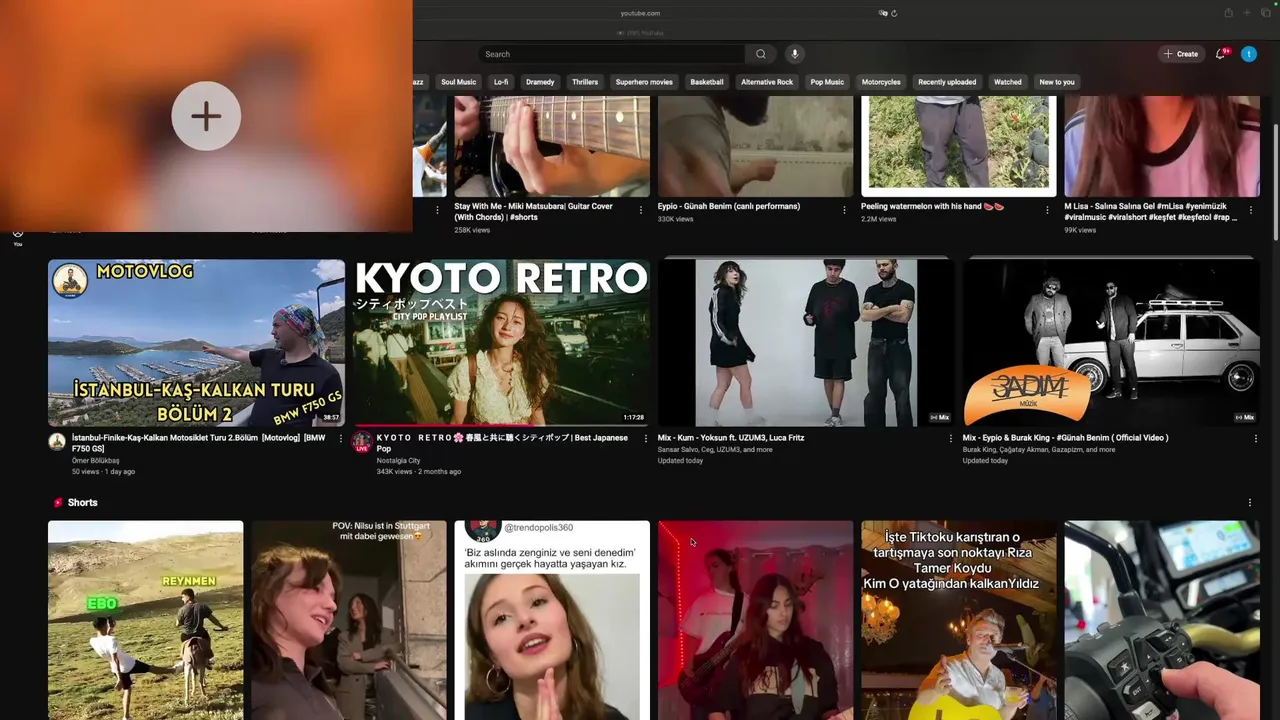Image resolution: width=1280 pixels, height=720 pixels.
Task: Click the İstanbul-Finike-Kaş-Kalkan video title
Action: pyautogui.click(x=198, y=443)
